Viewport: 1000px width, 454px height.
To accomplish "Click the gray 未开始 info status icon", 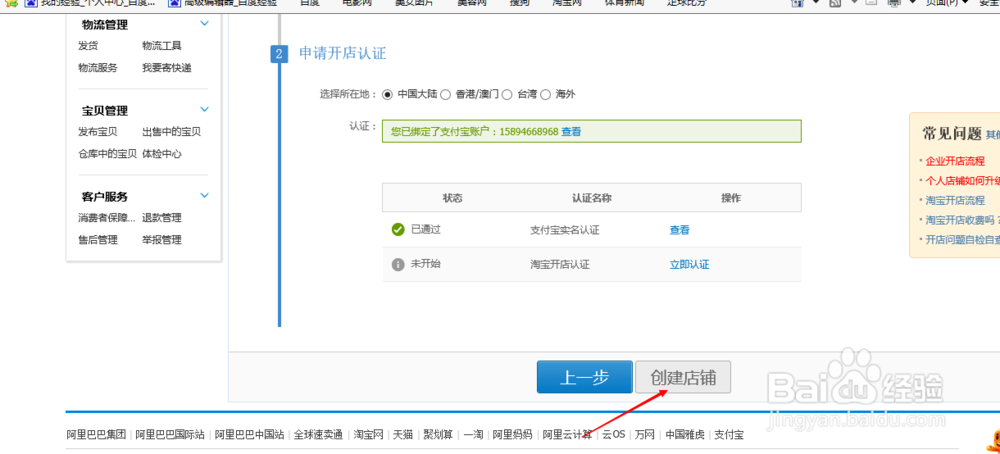I will click(398, 264).
